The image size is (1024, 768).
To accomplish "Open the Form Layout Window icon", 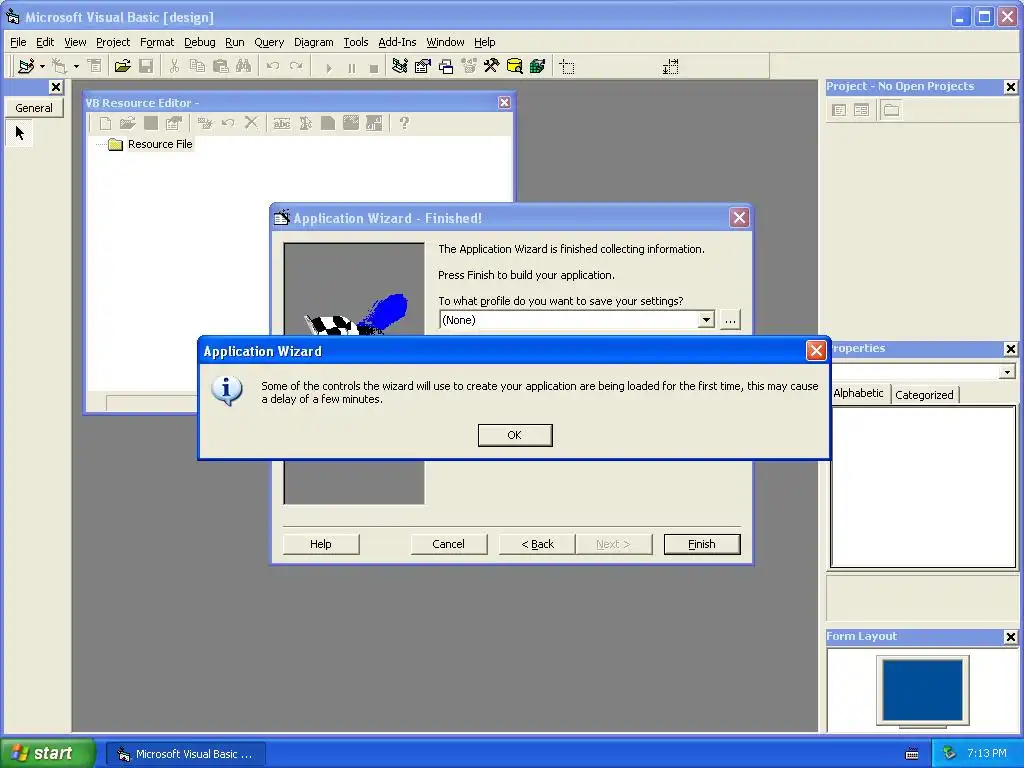I will click(x=446, y=66).
